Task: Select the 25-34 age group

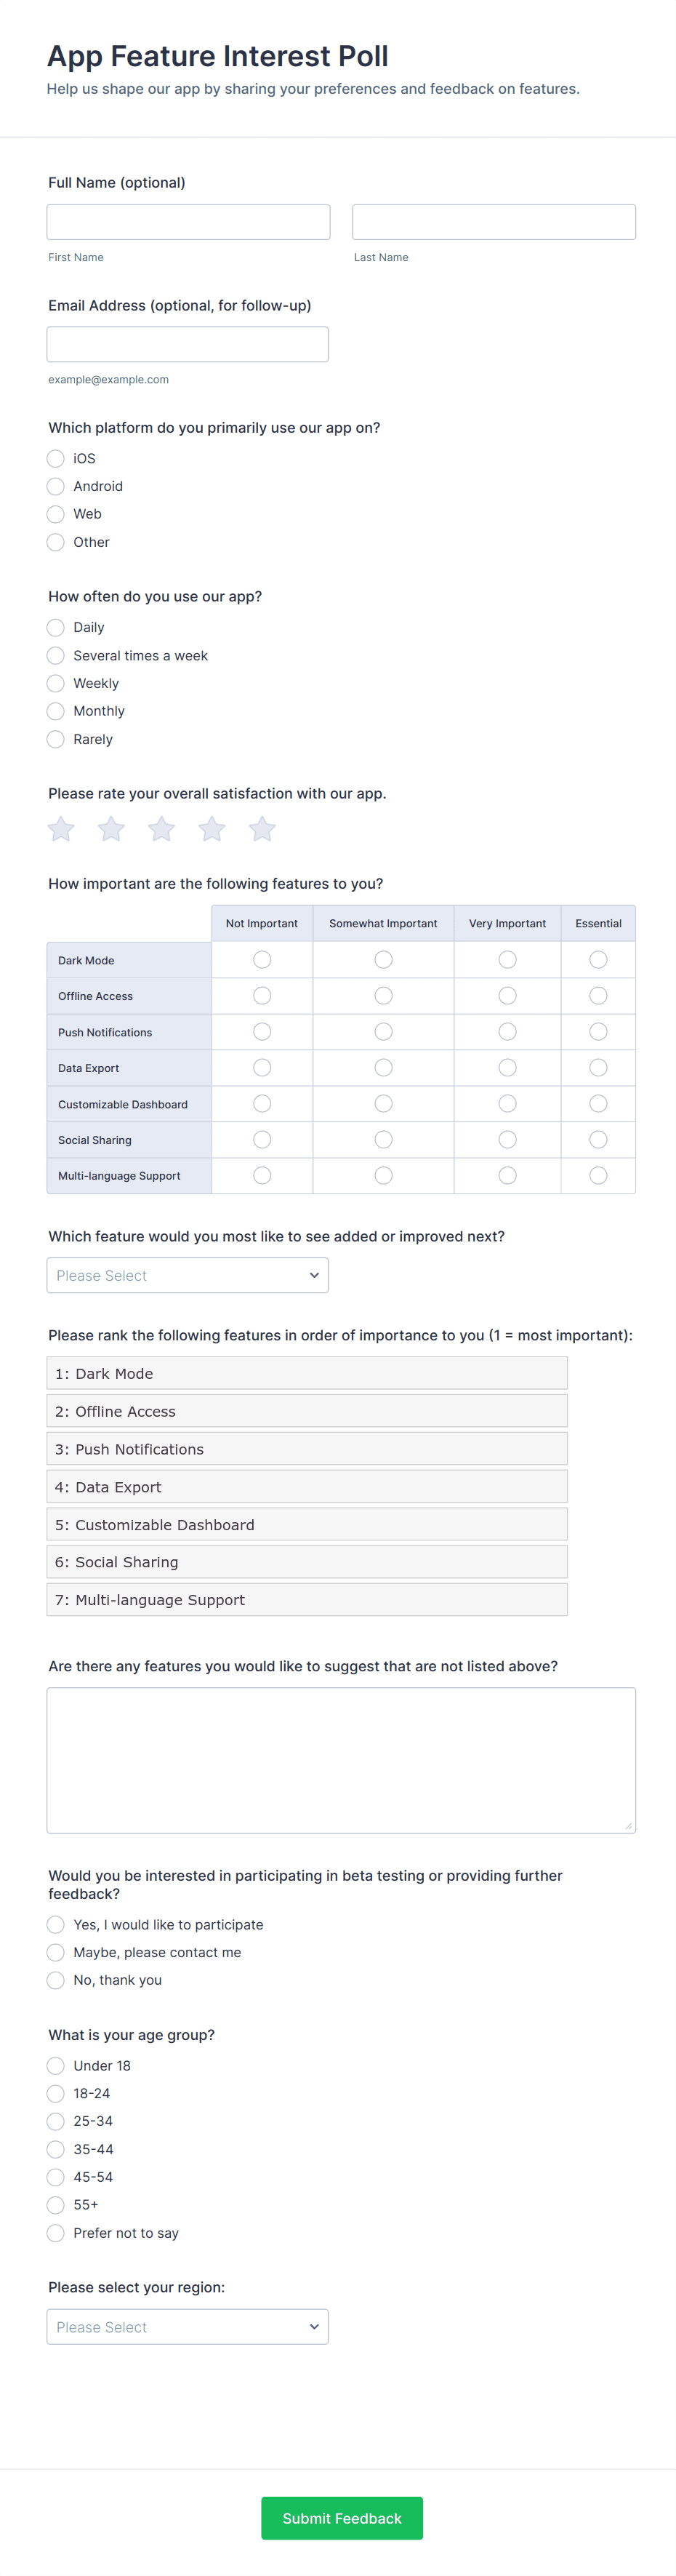Action: click(x=56, y=2121)
